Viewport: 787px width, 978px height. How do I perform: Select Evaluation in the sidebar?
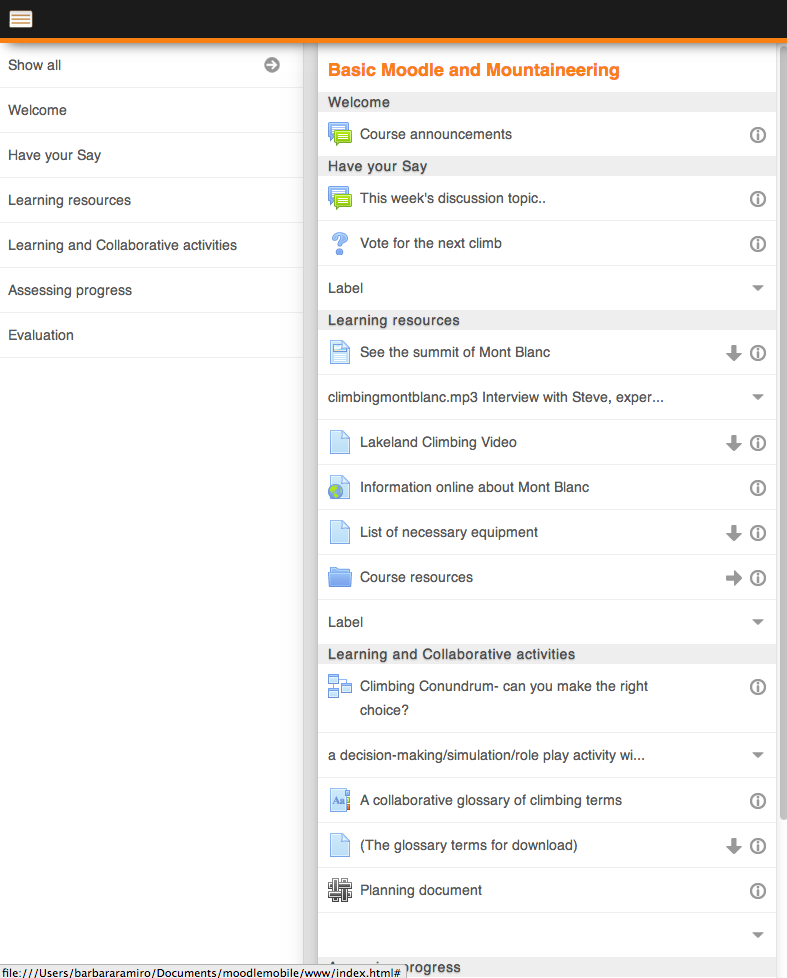tap(152, 335)
